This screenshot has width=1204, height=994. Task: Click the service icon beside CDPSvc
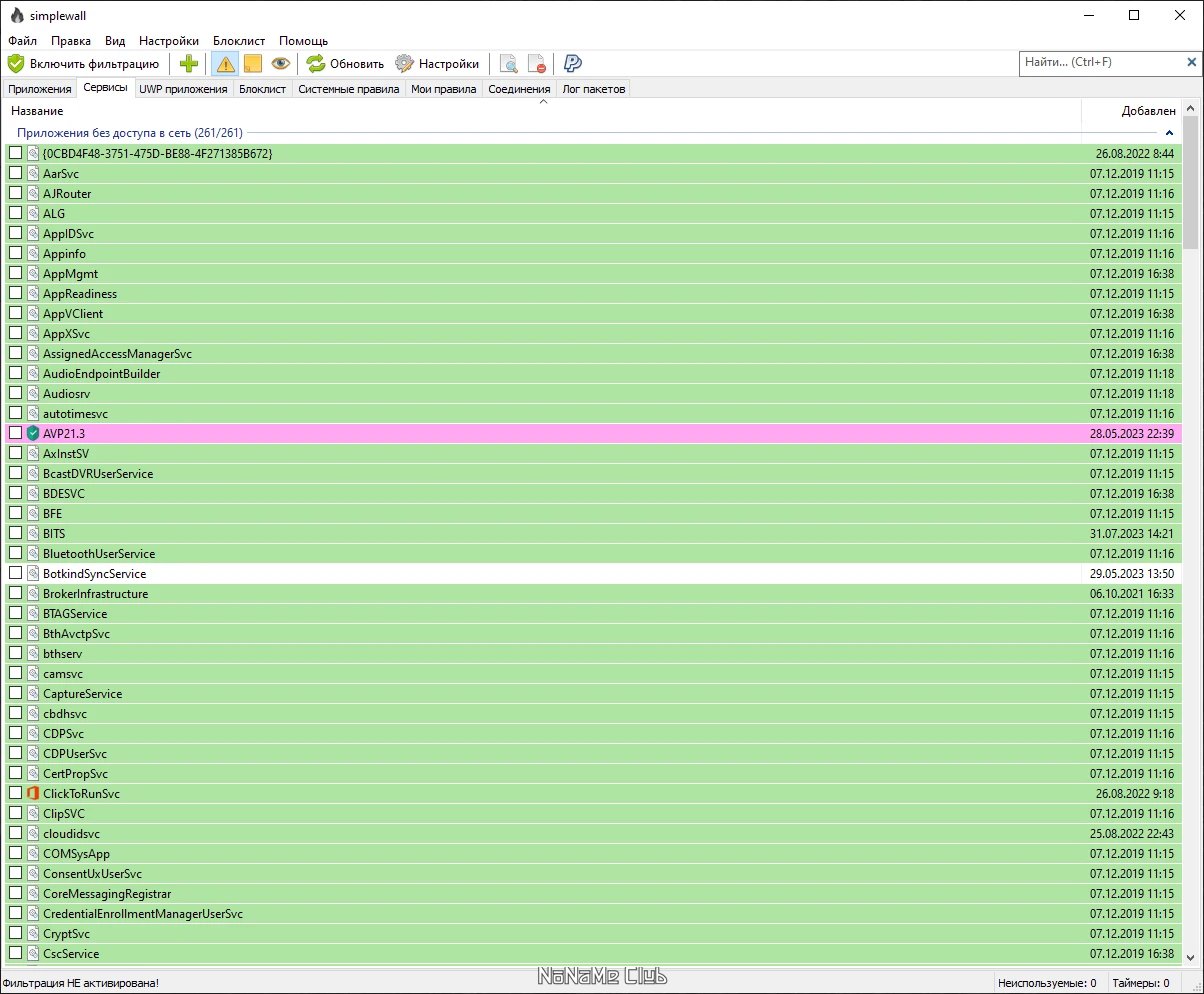34,733
